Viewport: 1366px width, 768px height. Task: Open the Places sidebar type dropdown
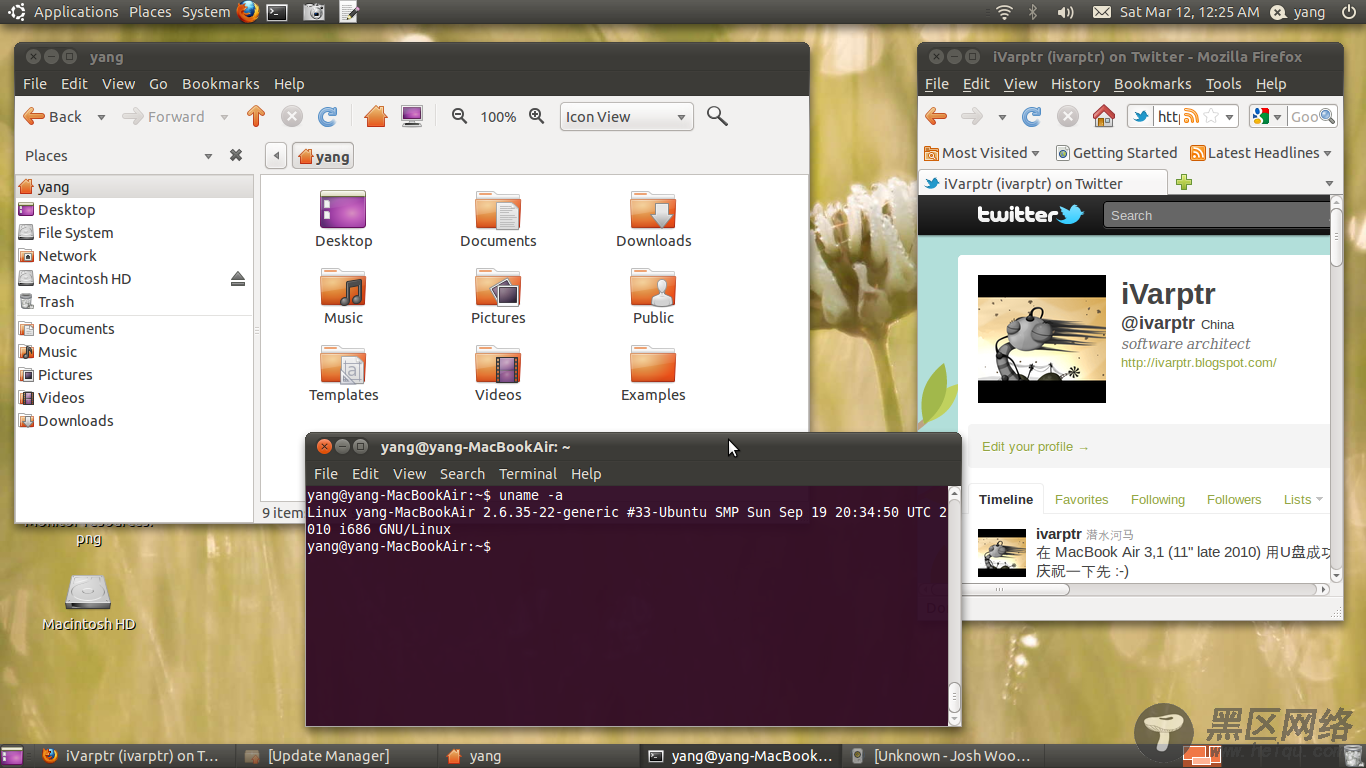click(x=208, y=156)
